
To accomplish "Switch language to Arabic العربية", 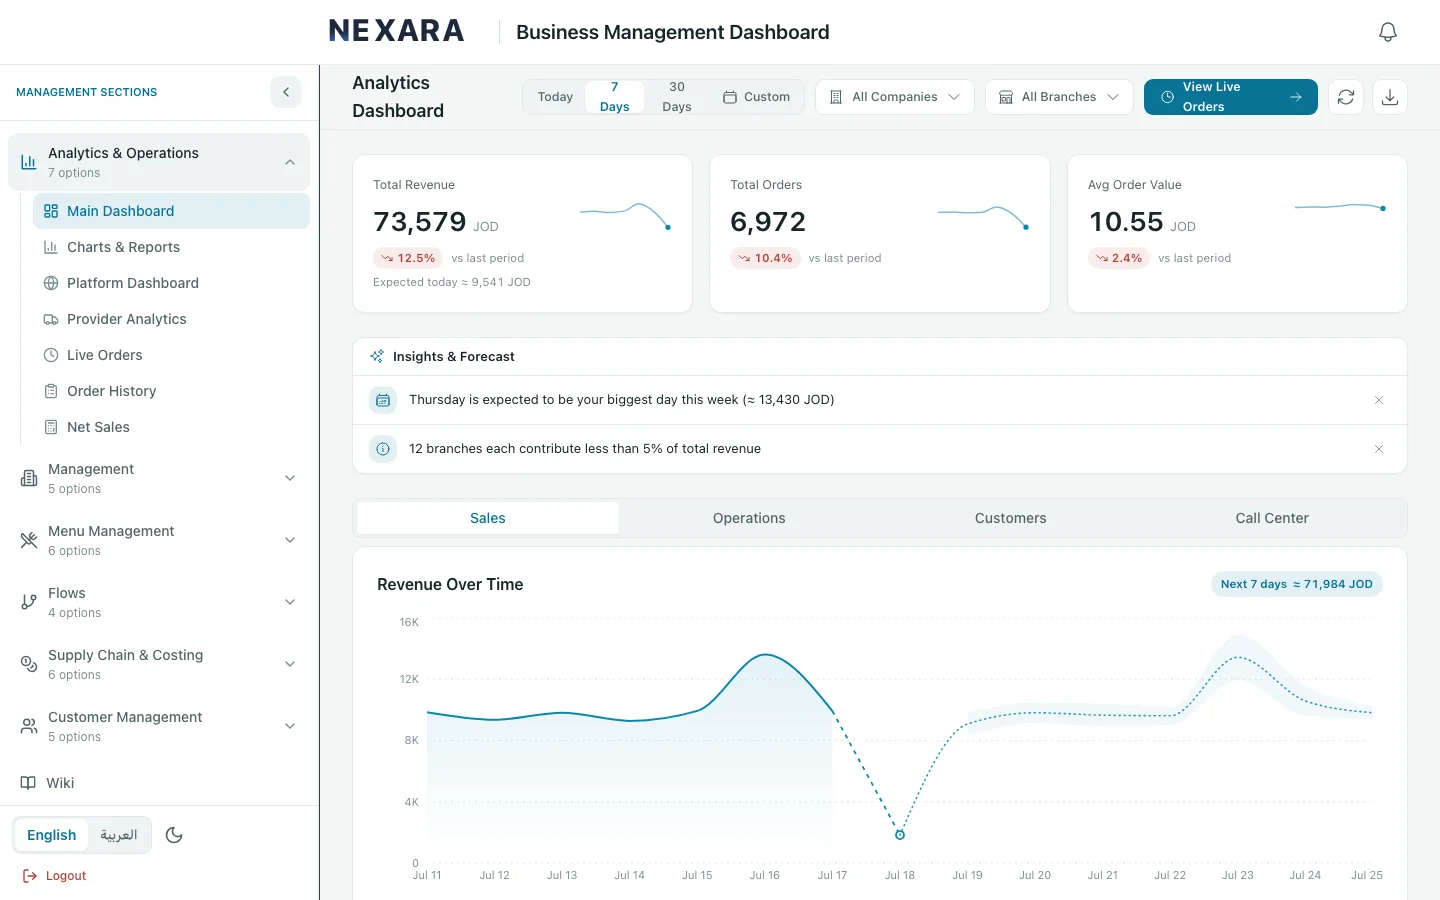I will (x=119, y=835).
